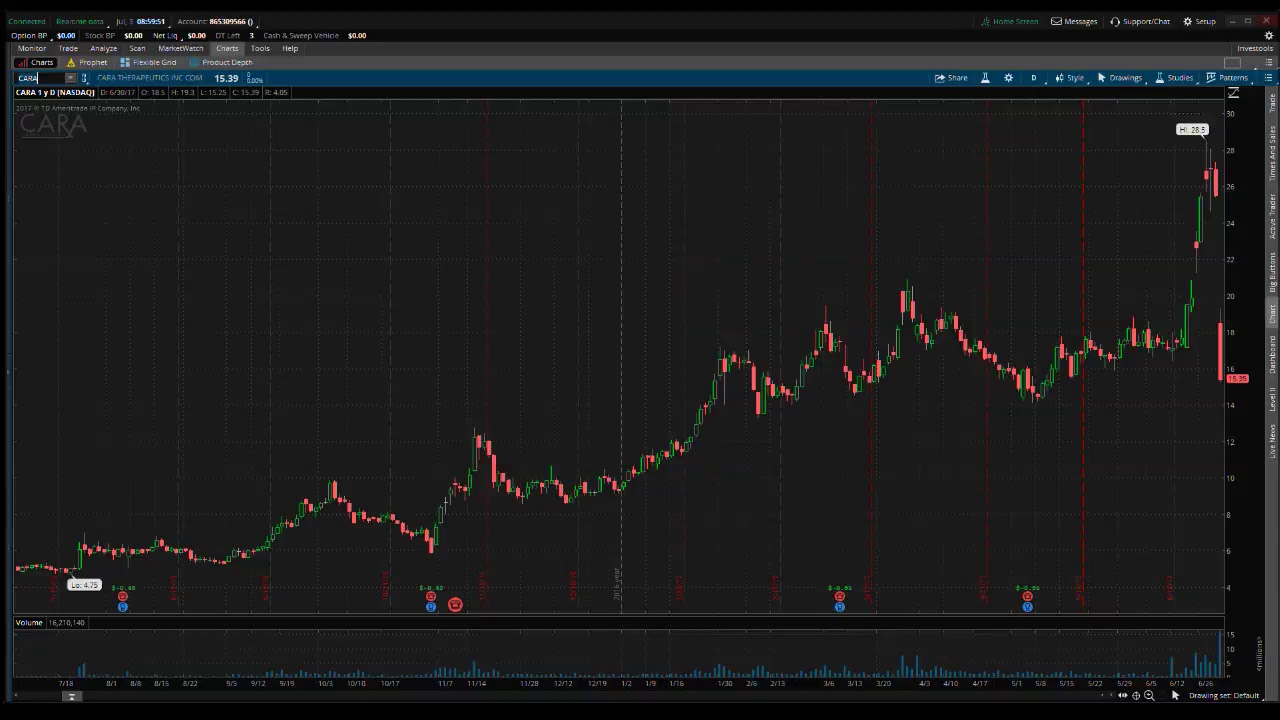This screenshot has height=720, width=1280.
Task: Click the Hi: 28.5 price bubble
Action: click(x=1192, y=129)
